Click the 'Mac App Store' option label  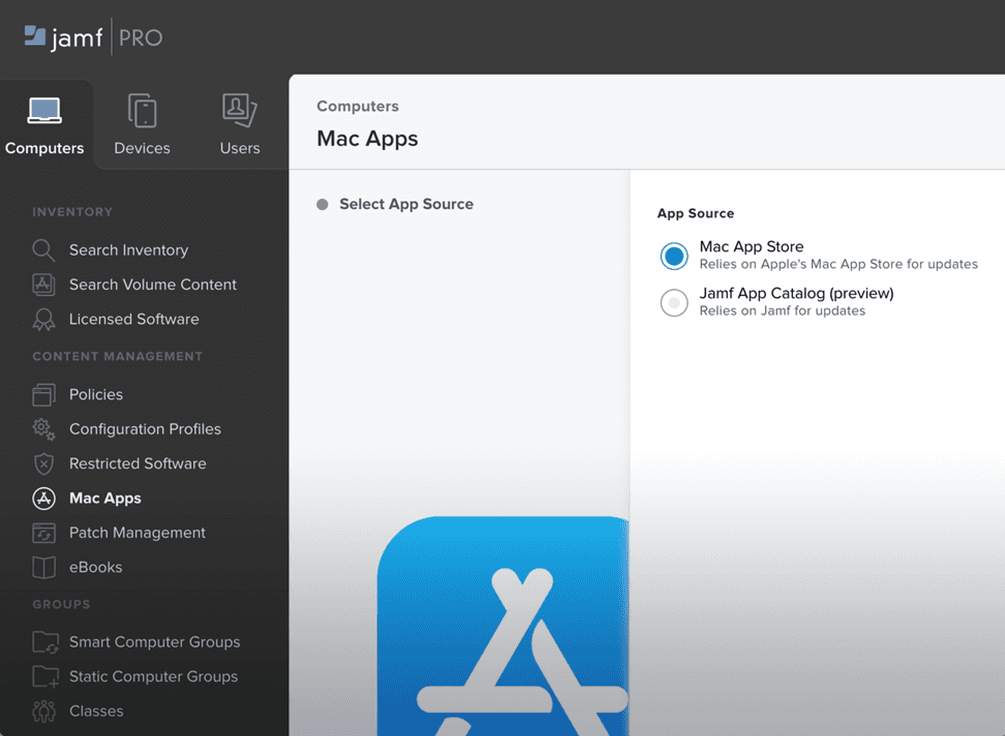pyautogui.click(x=751, y=247)
